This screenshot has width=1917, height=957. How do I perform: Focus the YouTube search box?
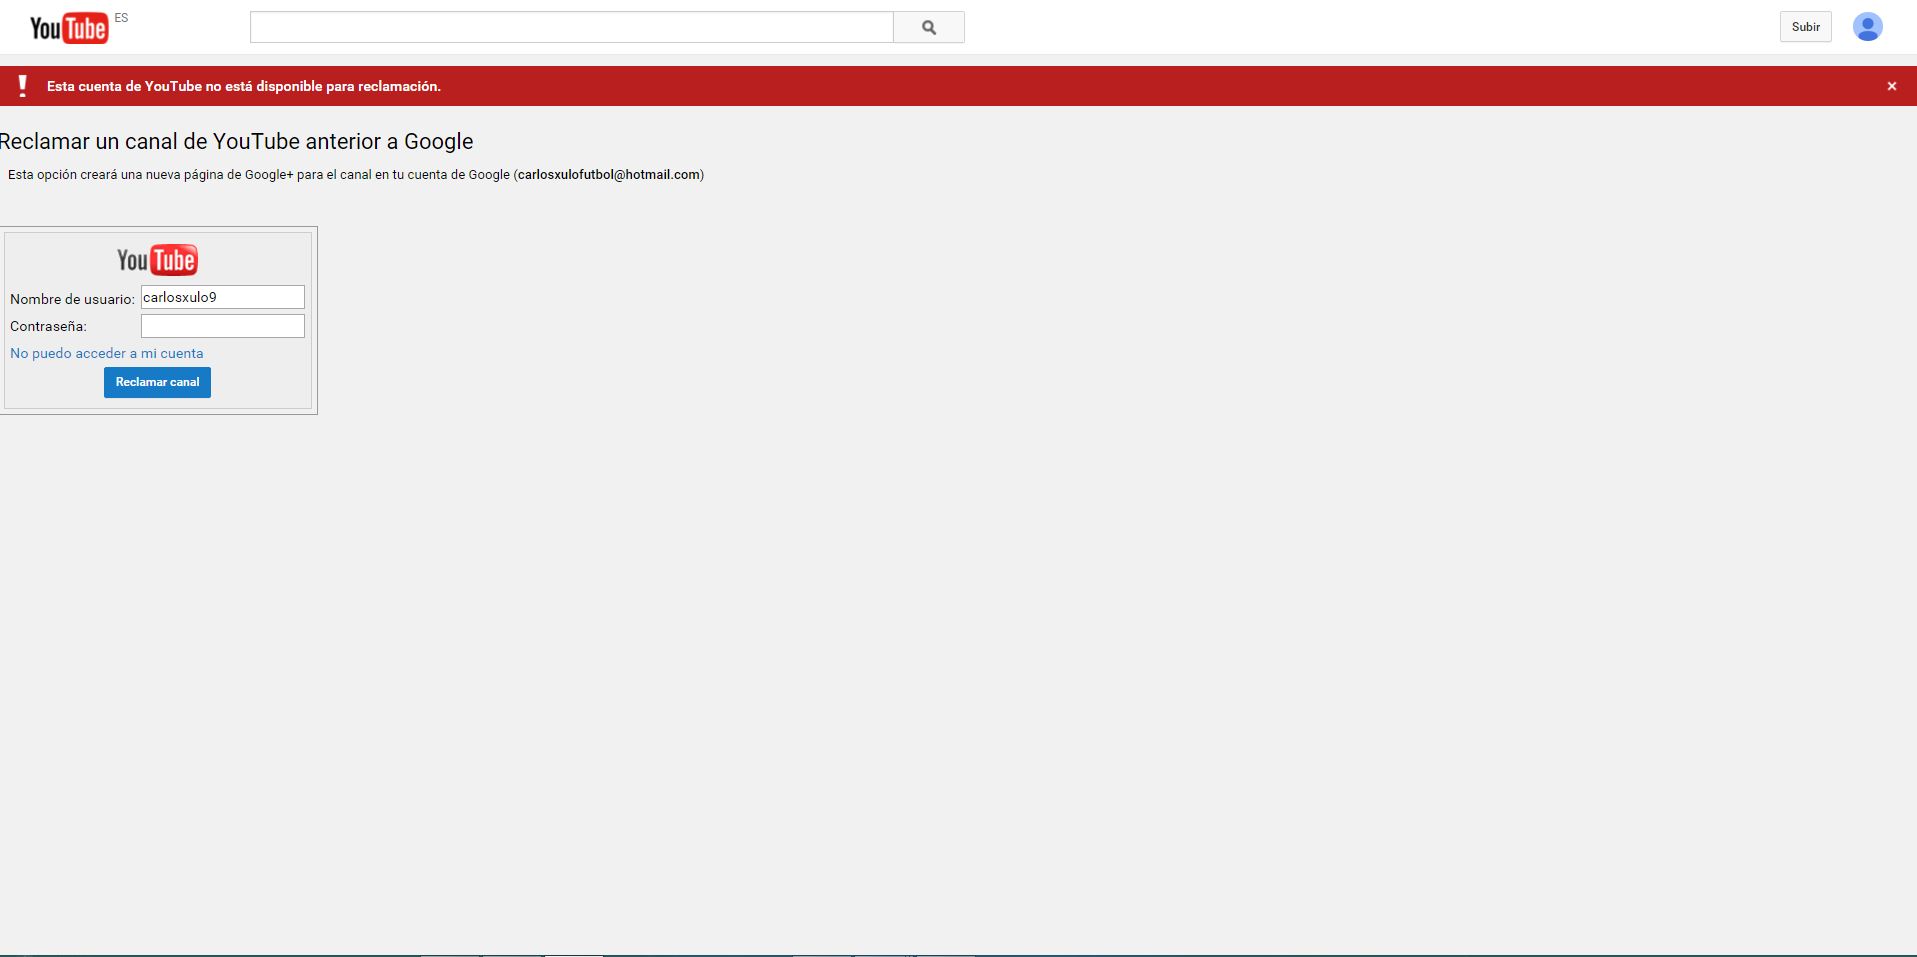coord(571,27)
